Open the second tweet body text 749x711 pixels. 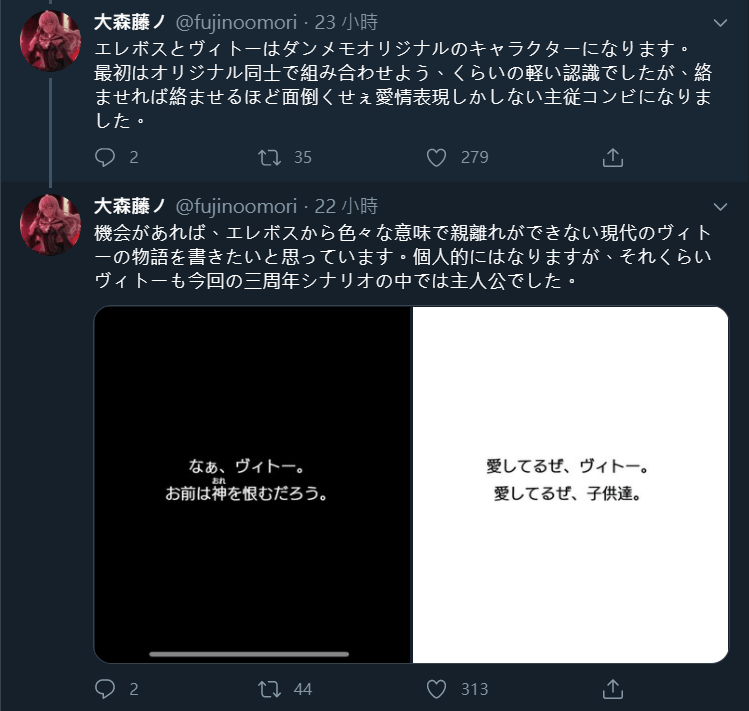pos(403,257)
